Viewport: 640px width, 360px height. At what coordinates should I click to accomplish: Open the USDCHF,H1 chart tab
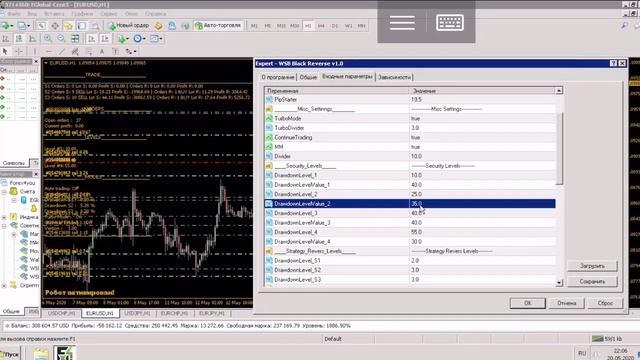62,313
